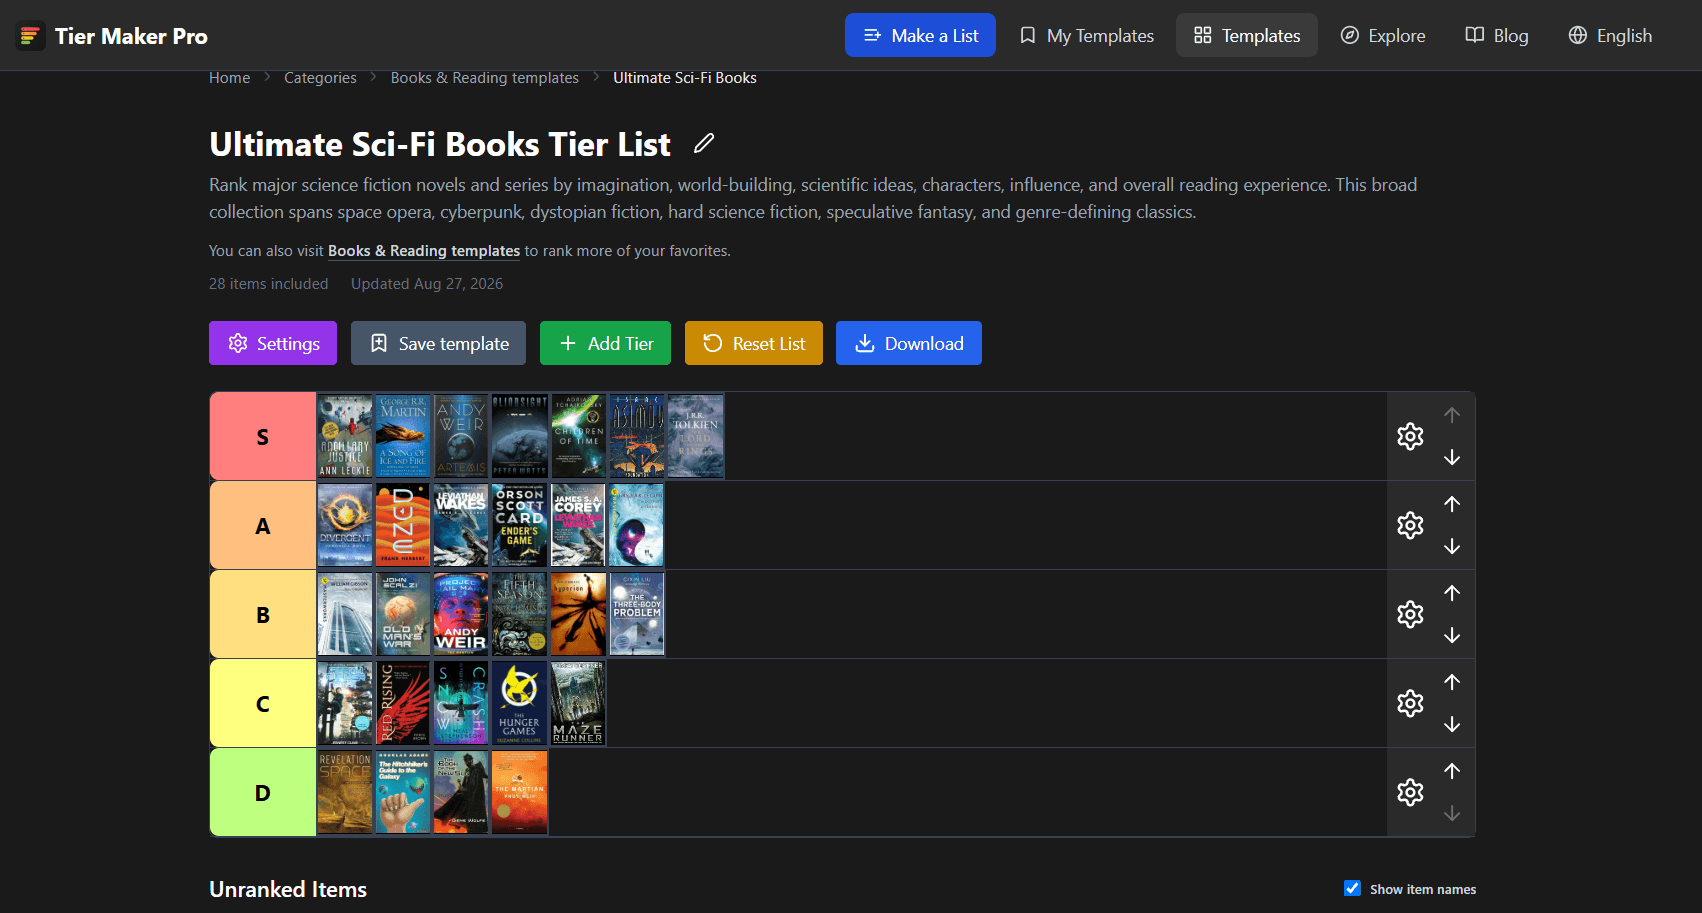Move tier B up with arrow
The image size is (1702, 913).
click(1452, 593)
